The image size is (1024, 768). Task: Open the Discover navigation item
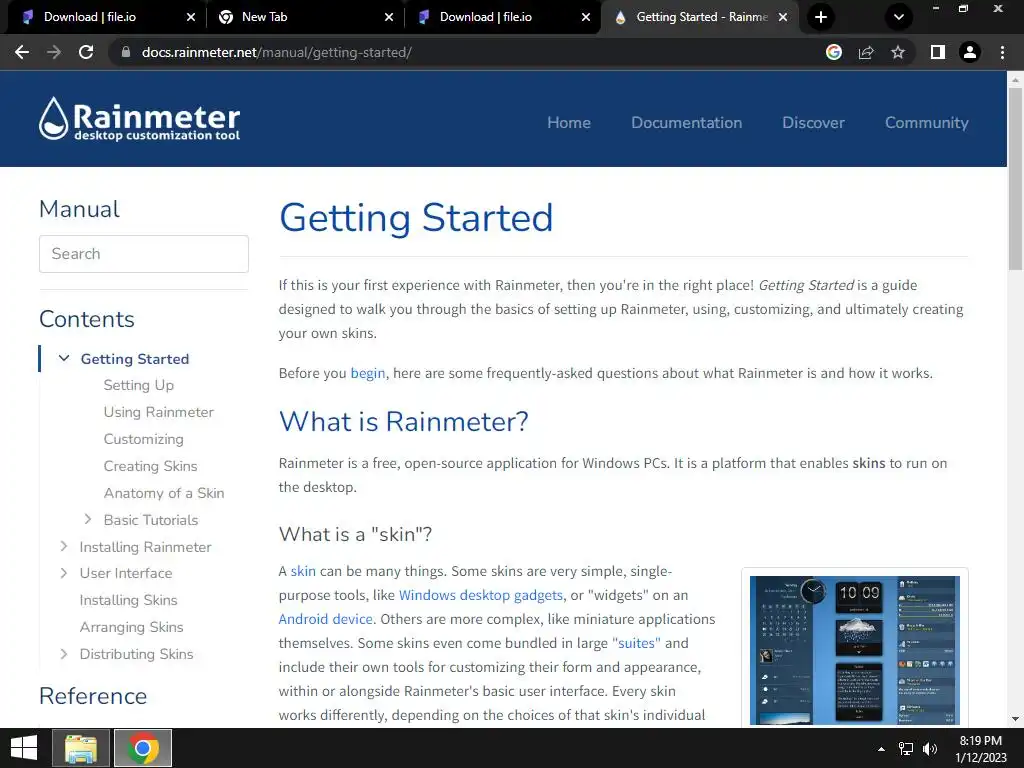[x=813, y=123]
